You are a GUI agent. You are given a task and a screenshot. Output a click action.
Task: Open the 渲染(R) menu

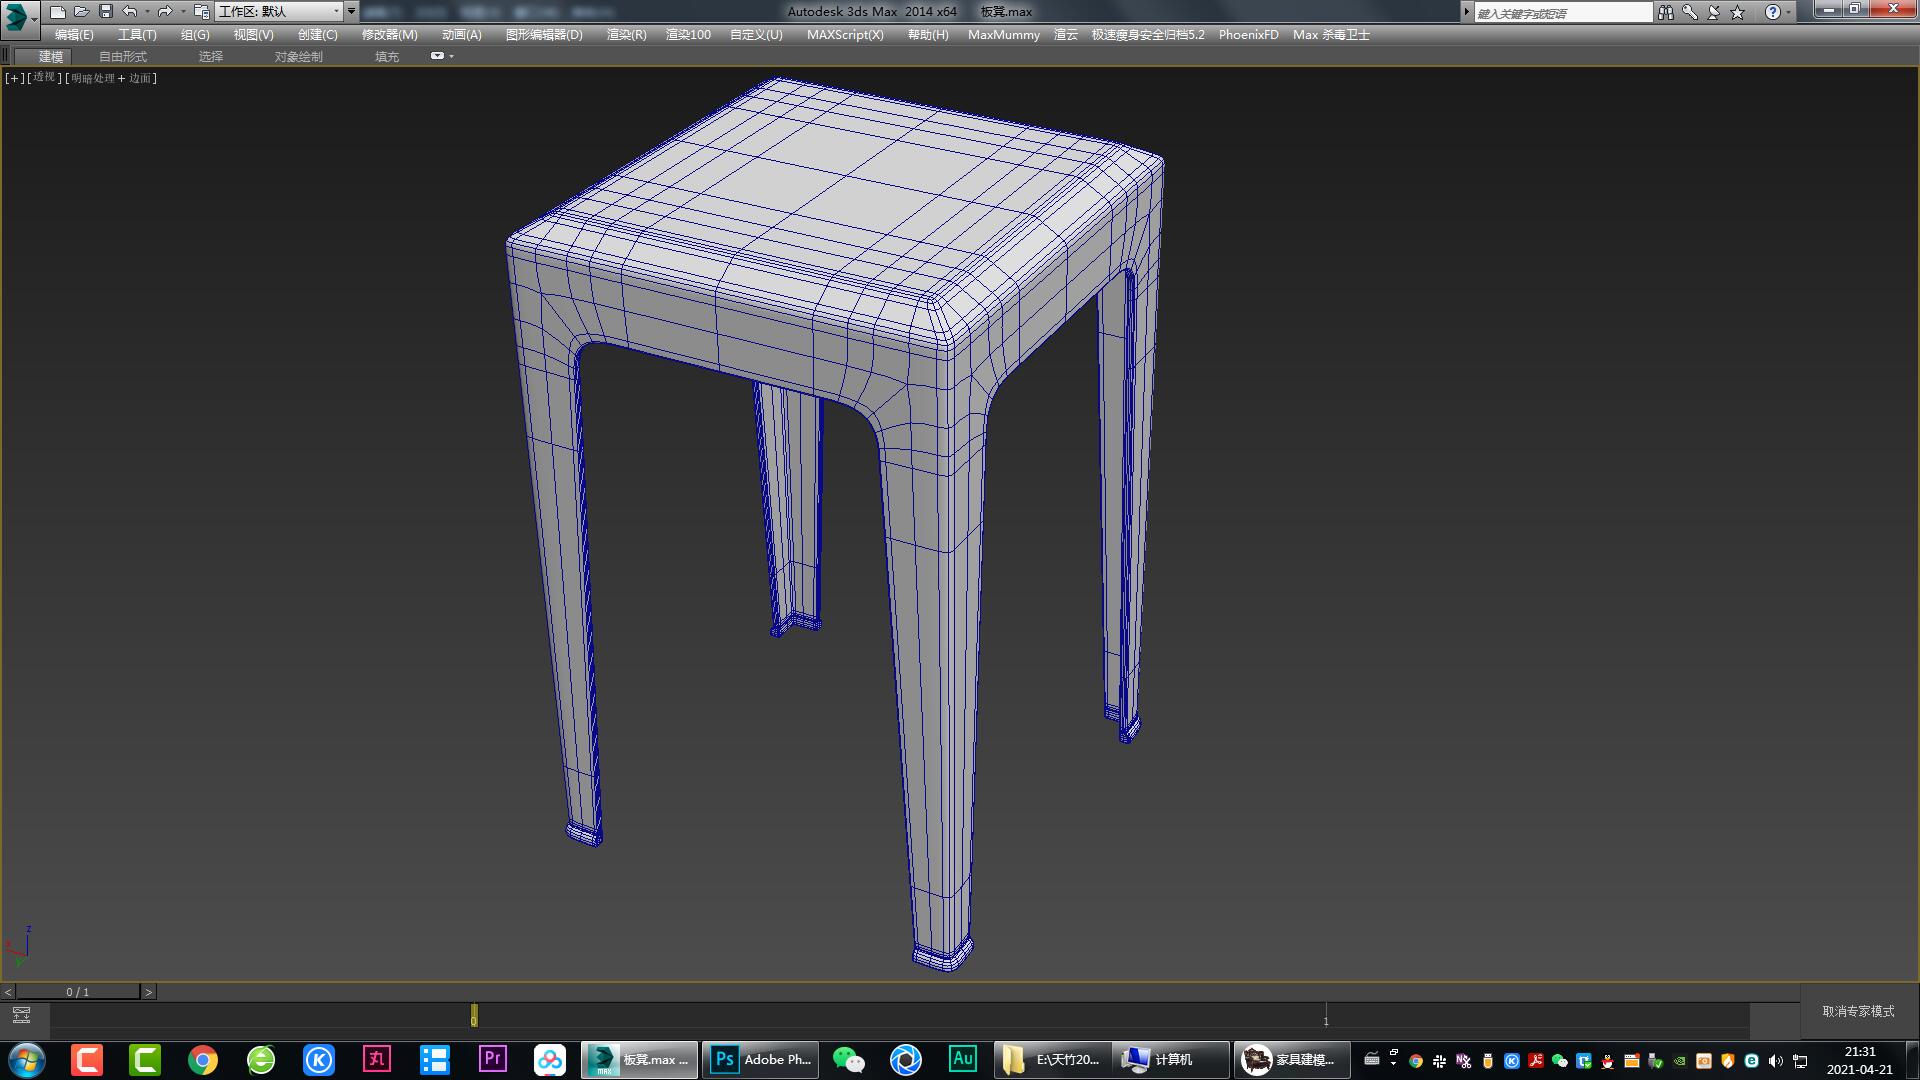625,34
